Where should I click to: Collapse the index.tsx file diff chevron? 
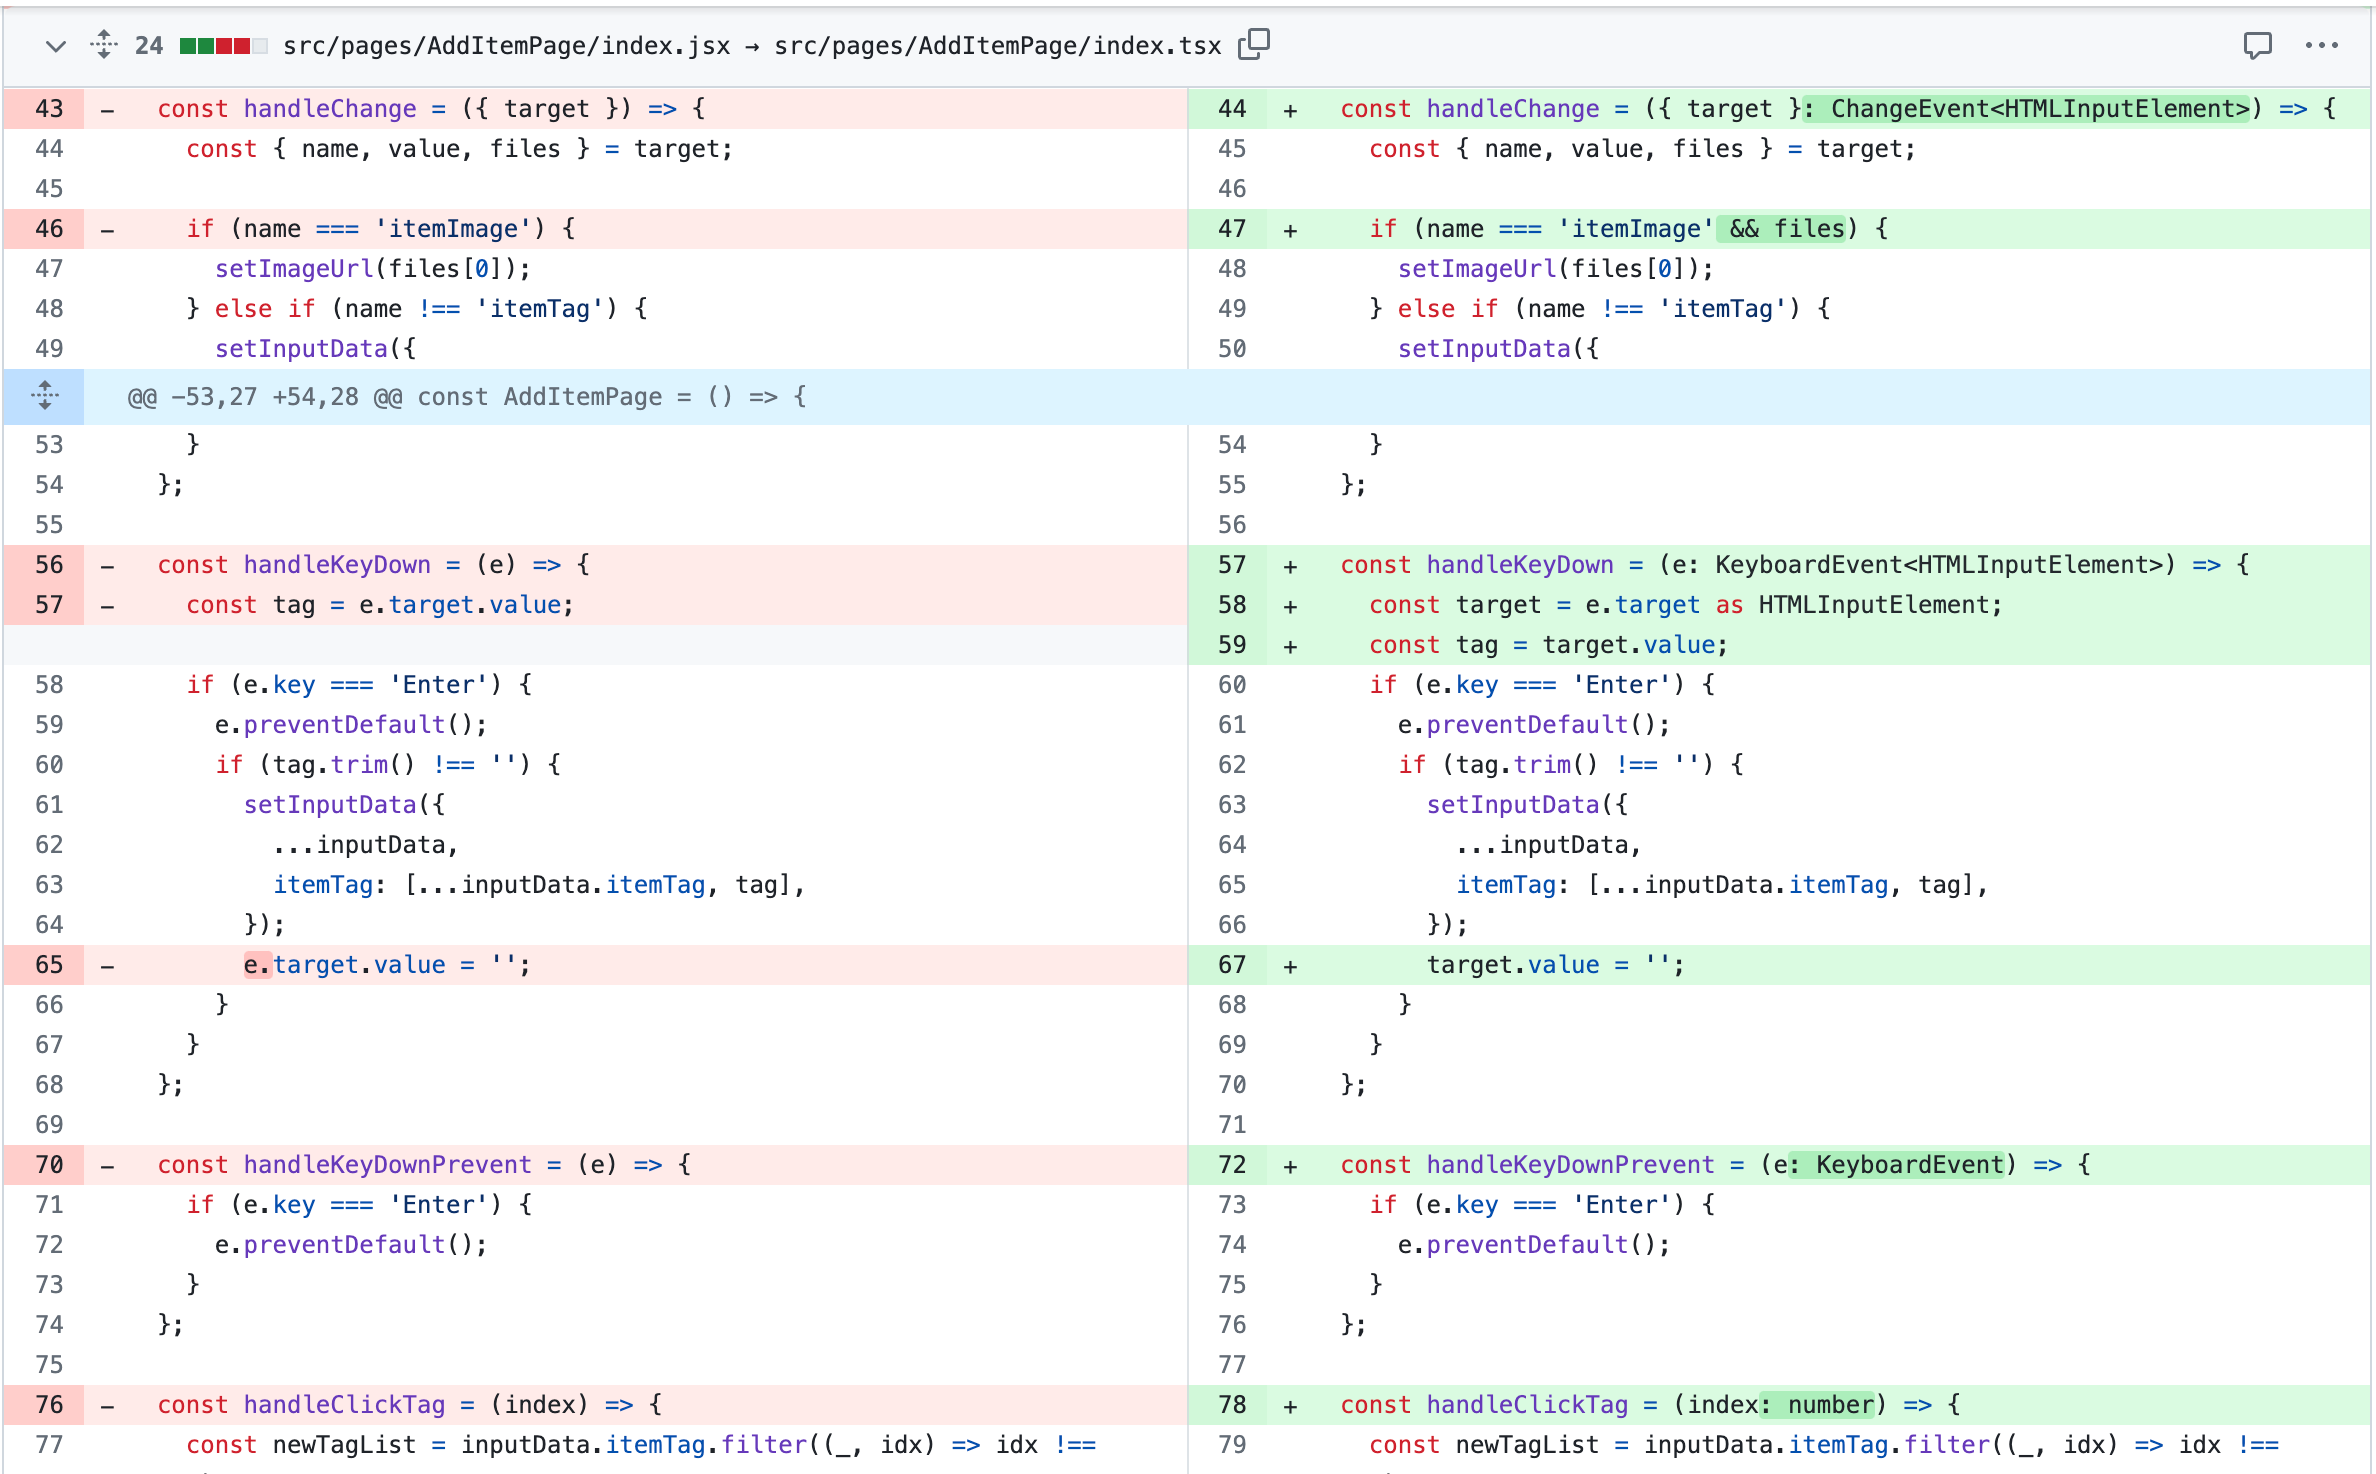tap(55, 46)
